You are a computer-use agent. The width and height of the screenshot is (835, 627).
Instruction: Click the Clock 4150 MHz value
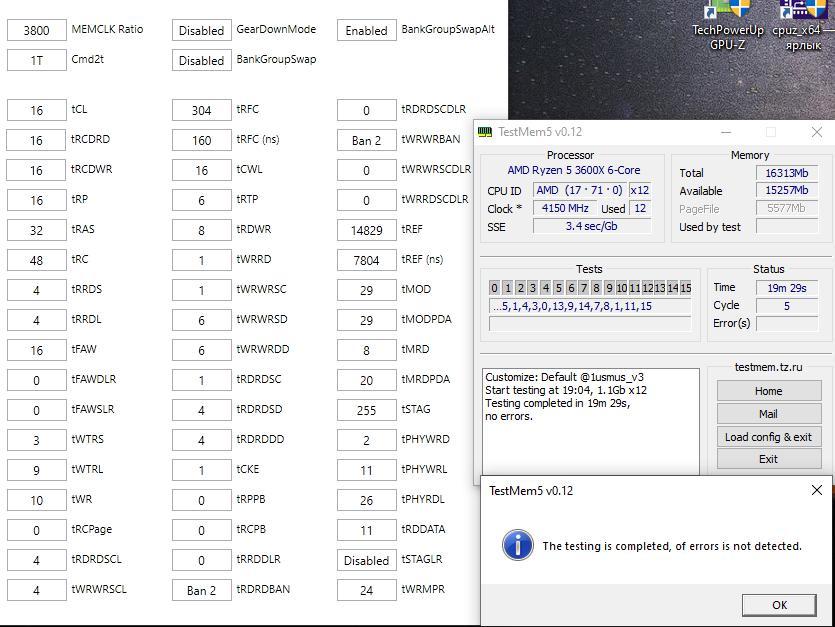(565, 208)
